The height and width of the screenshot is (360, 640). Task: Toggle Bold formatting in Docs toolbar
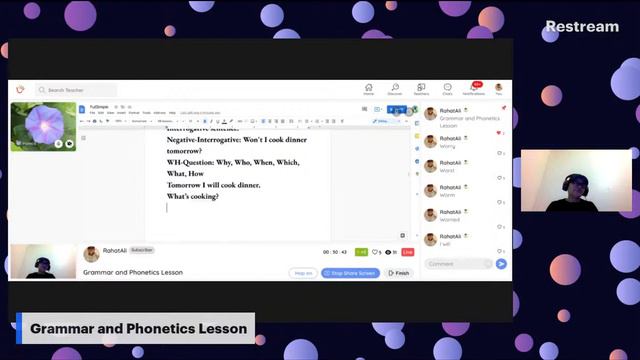click(x=205, y=121)
